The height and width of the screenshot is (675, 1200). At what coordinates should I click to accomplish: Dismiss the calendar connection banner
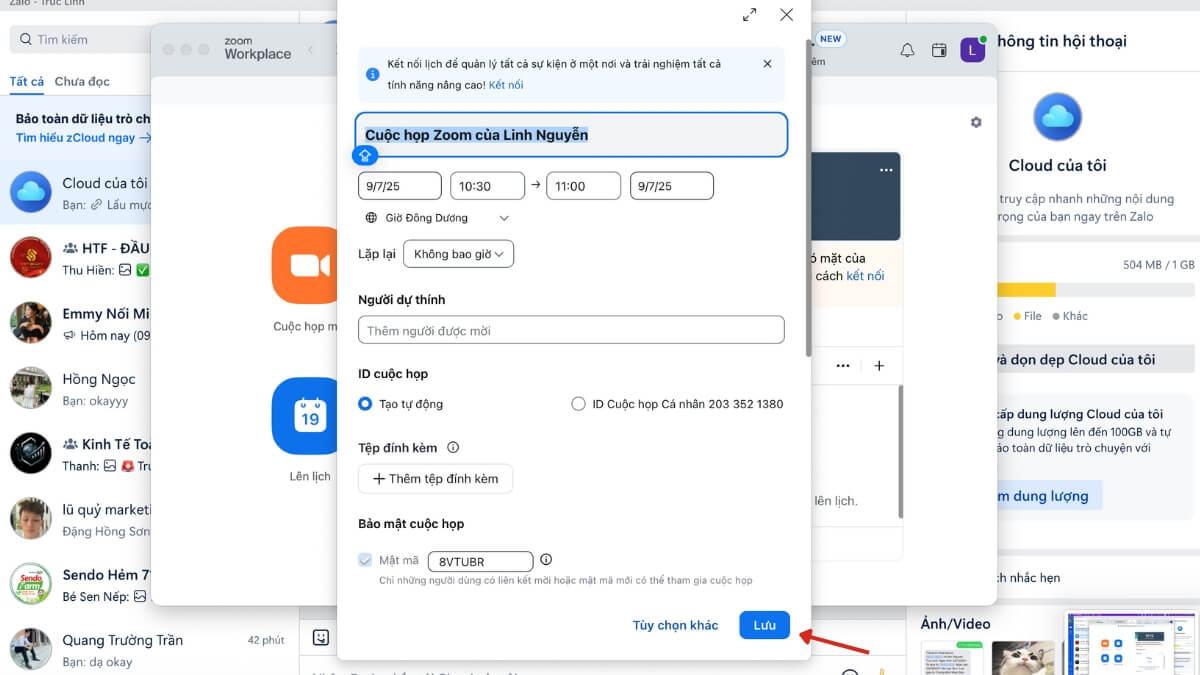coord(767,64)
